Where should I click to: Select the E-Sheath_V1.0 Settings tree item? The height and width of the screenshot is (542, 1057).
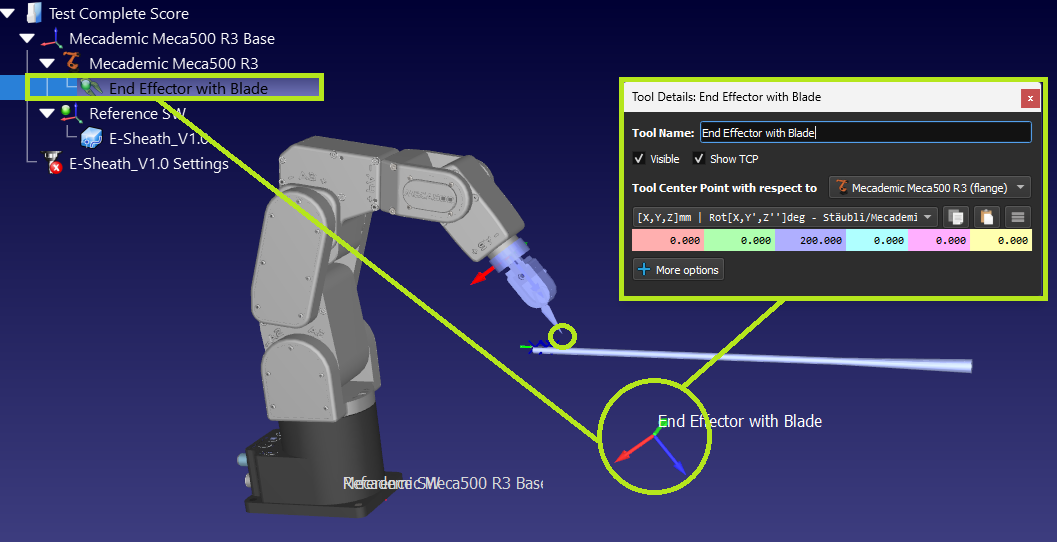(149, 163)
